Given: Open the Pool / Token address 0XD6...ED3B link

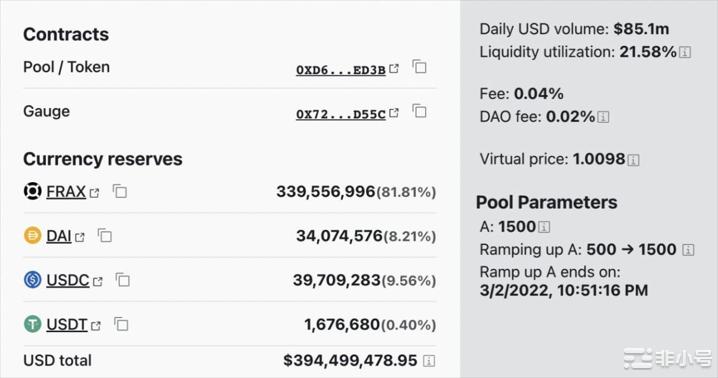Looking at the screenshot, I should click(341, 70).
